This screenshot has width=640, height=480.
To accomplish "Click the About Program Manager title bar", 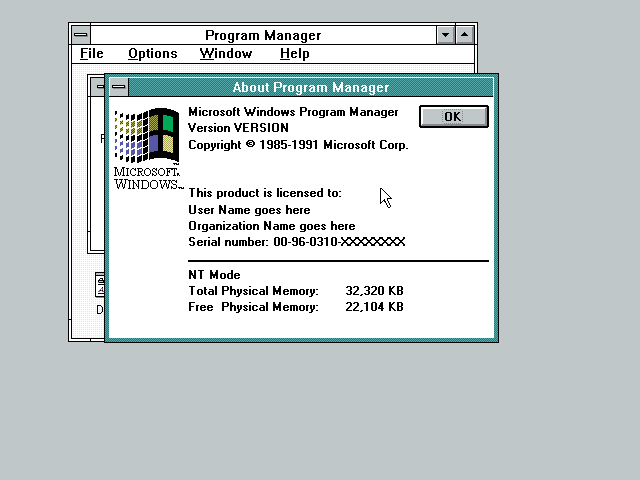I will point(311,87).
